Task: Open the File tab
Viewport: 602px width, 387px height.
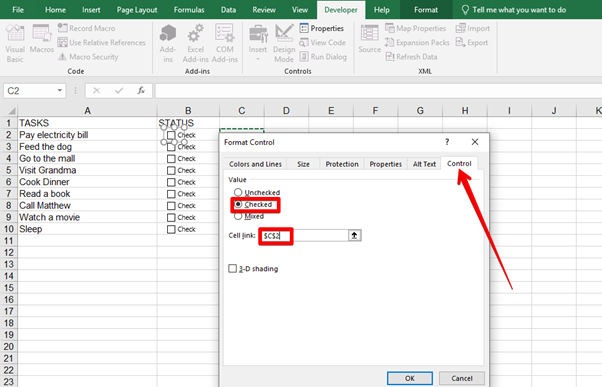Action: (x=18, y=10)
